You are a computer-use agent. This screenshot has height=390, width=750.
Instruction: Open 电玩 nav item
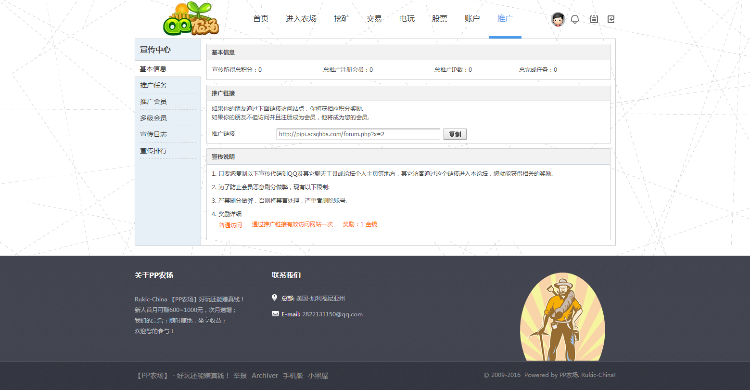(x=407, y=19)
